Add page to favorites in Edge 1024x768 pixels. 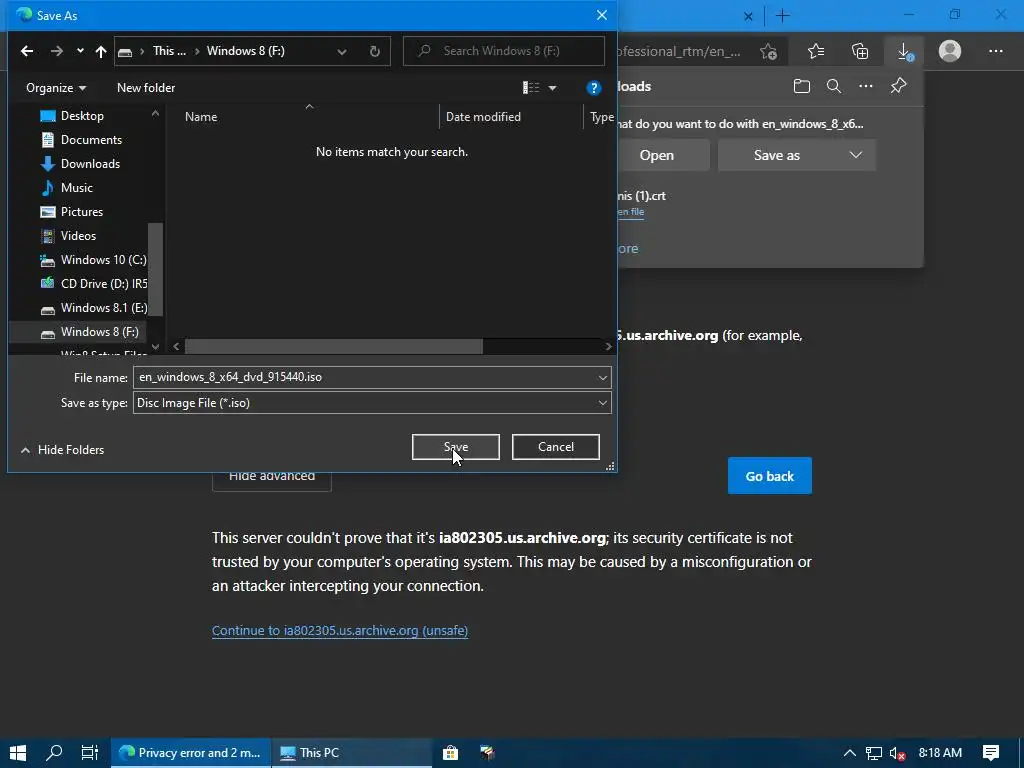tap(769, 51)
